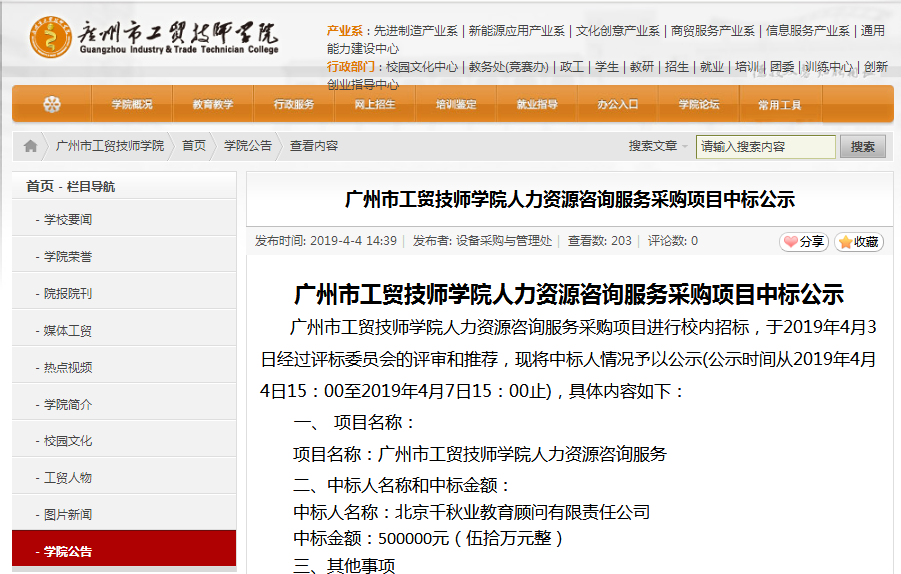Click 中标人名称：北京千秋业教育顾问有限责任公司 line
The width and height of the screenshot is (901, 574).
click(x=472, y=511)
